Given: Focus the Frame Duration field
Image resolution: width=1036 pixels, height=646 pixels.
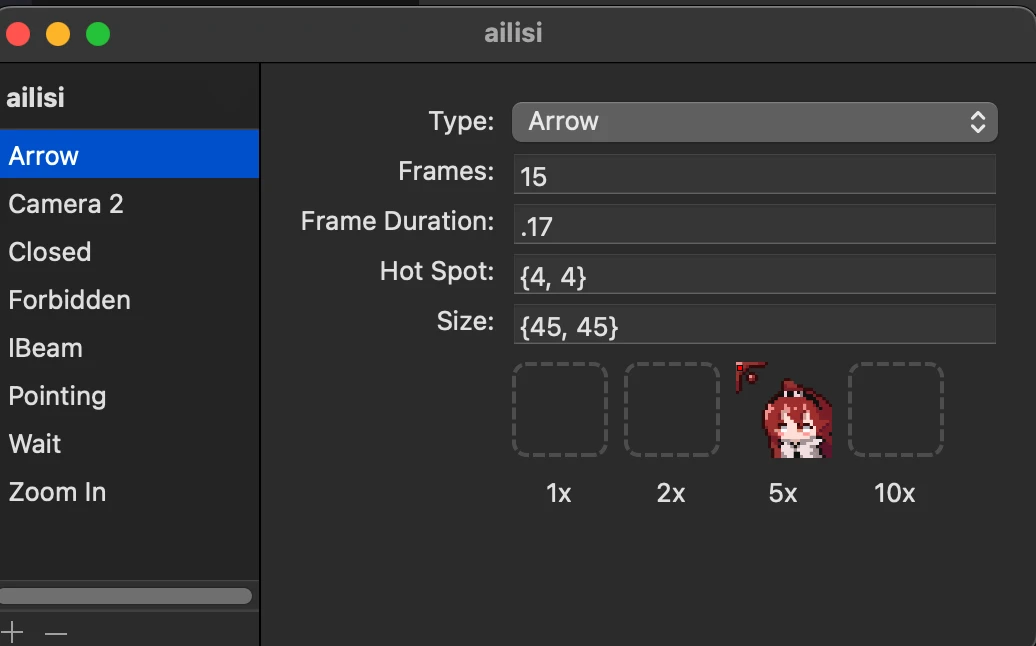Looking at the screenshot, I should [755, 225].
